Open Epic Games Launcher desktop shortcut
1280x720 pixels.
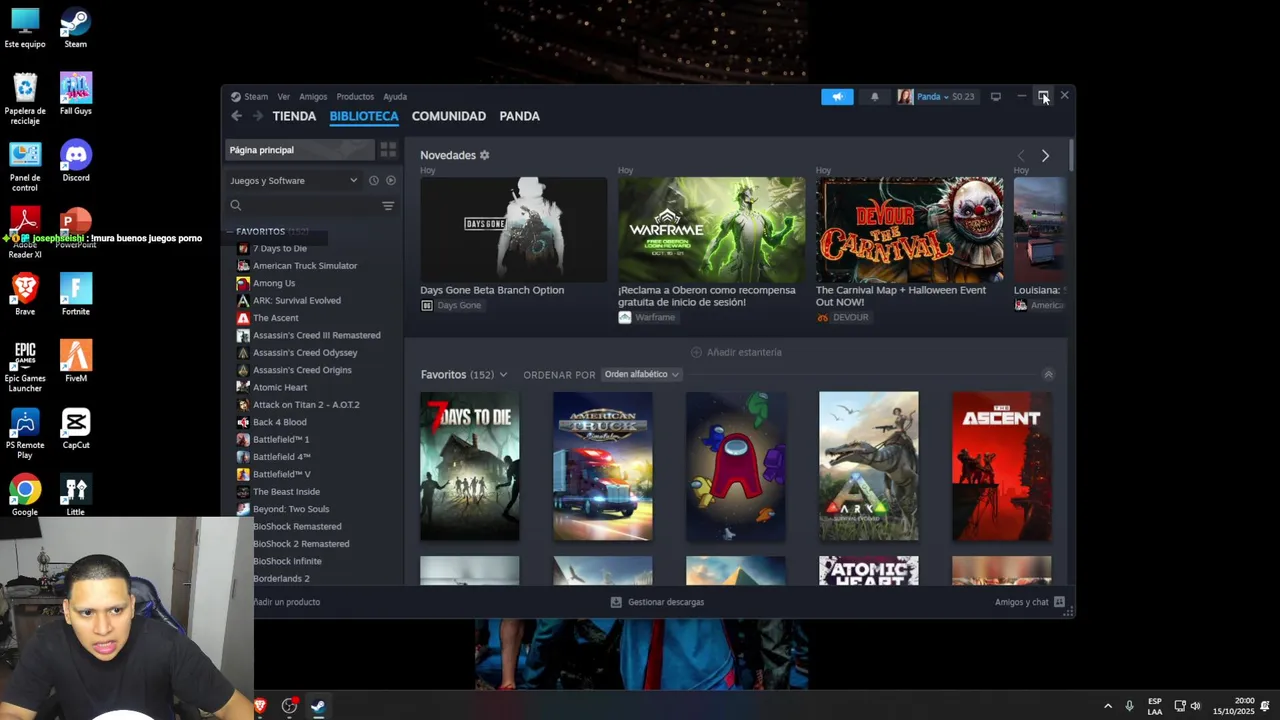click(25, 367)
